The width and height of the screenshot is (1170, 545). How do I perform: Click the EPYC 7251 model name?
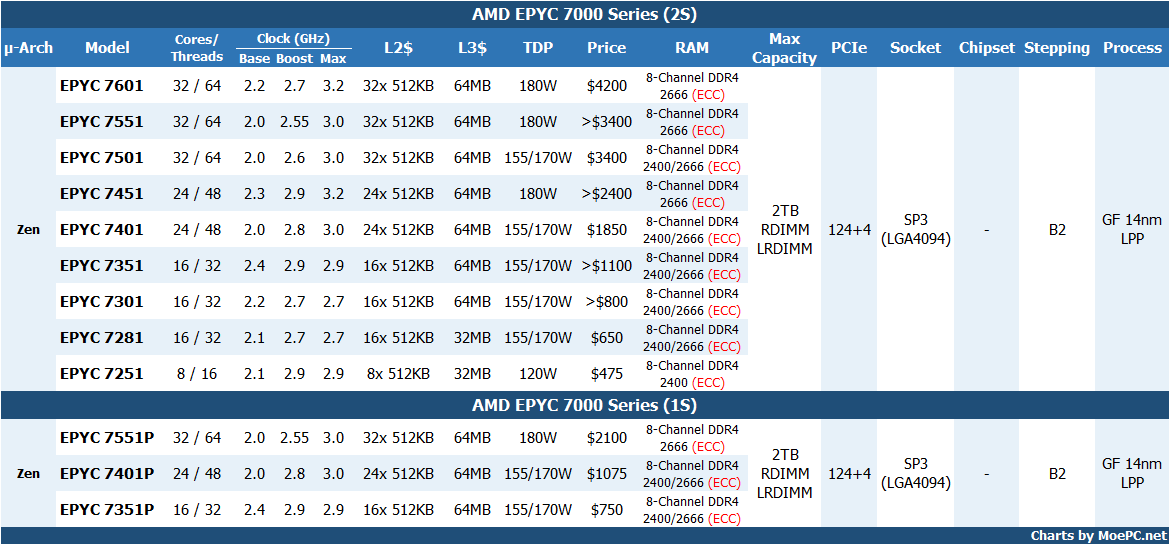pos(101,373)
